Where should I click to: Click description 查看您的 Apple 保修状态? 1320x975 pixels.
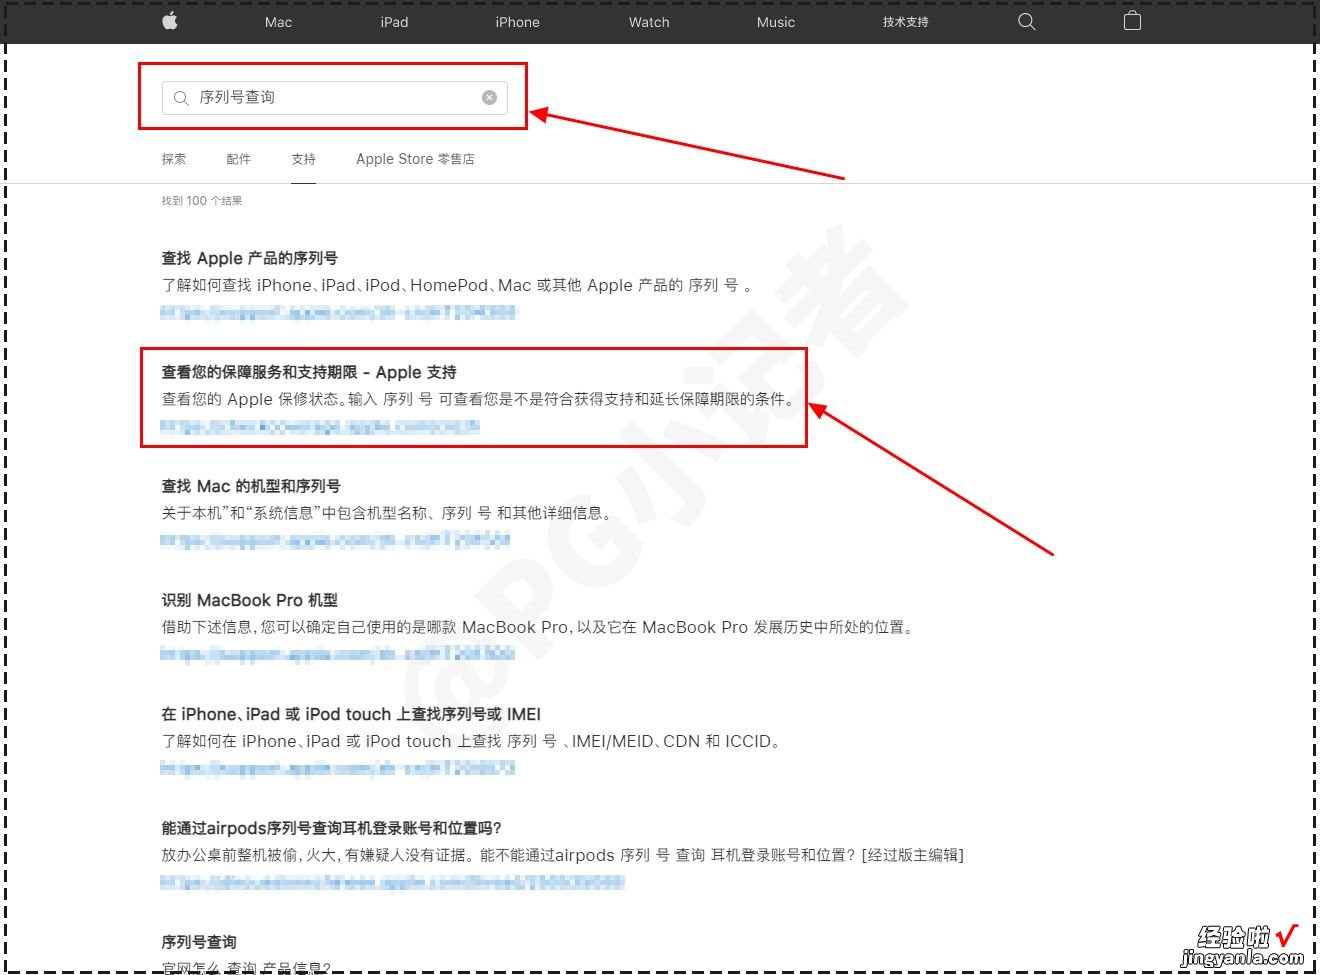point(478,399)
